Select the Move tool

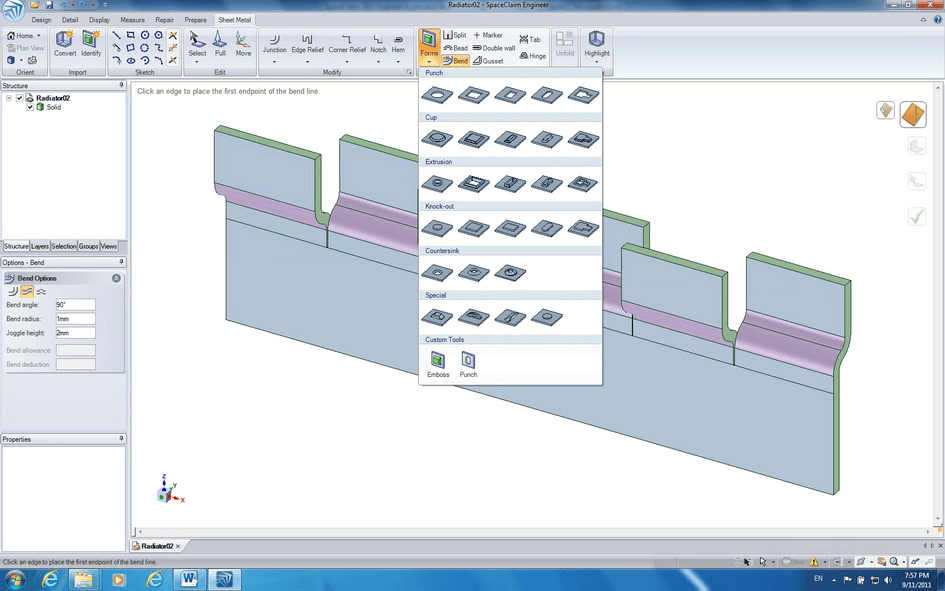pyautogui.click(x=243, y=44)
